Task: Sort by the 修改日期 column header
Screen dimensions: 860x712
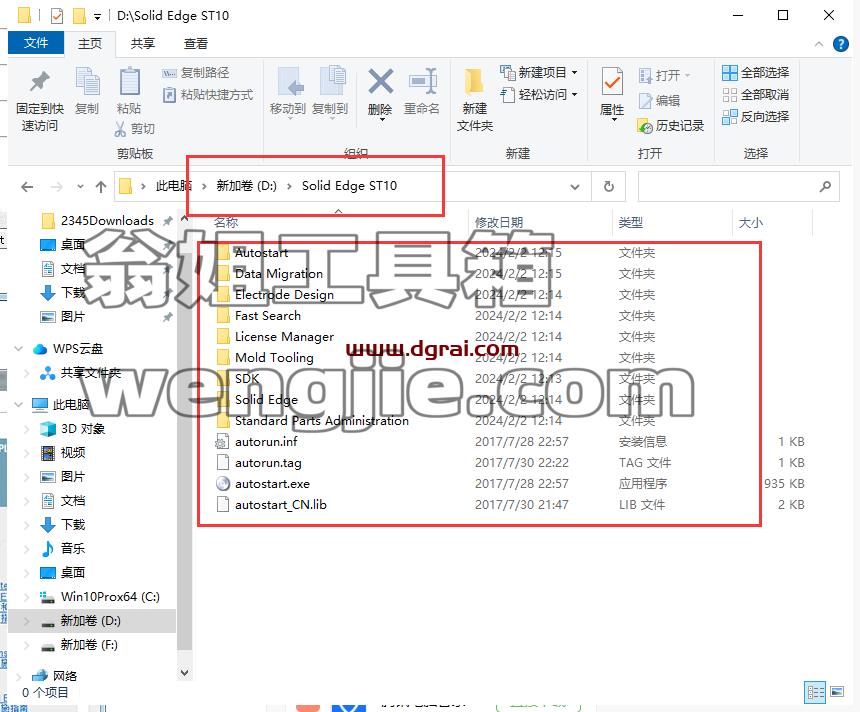Action: [x=499, y=223]
